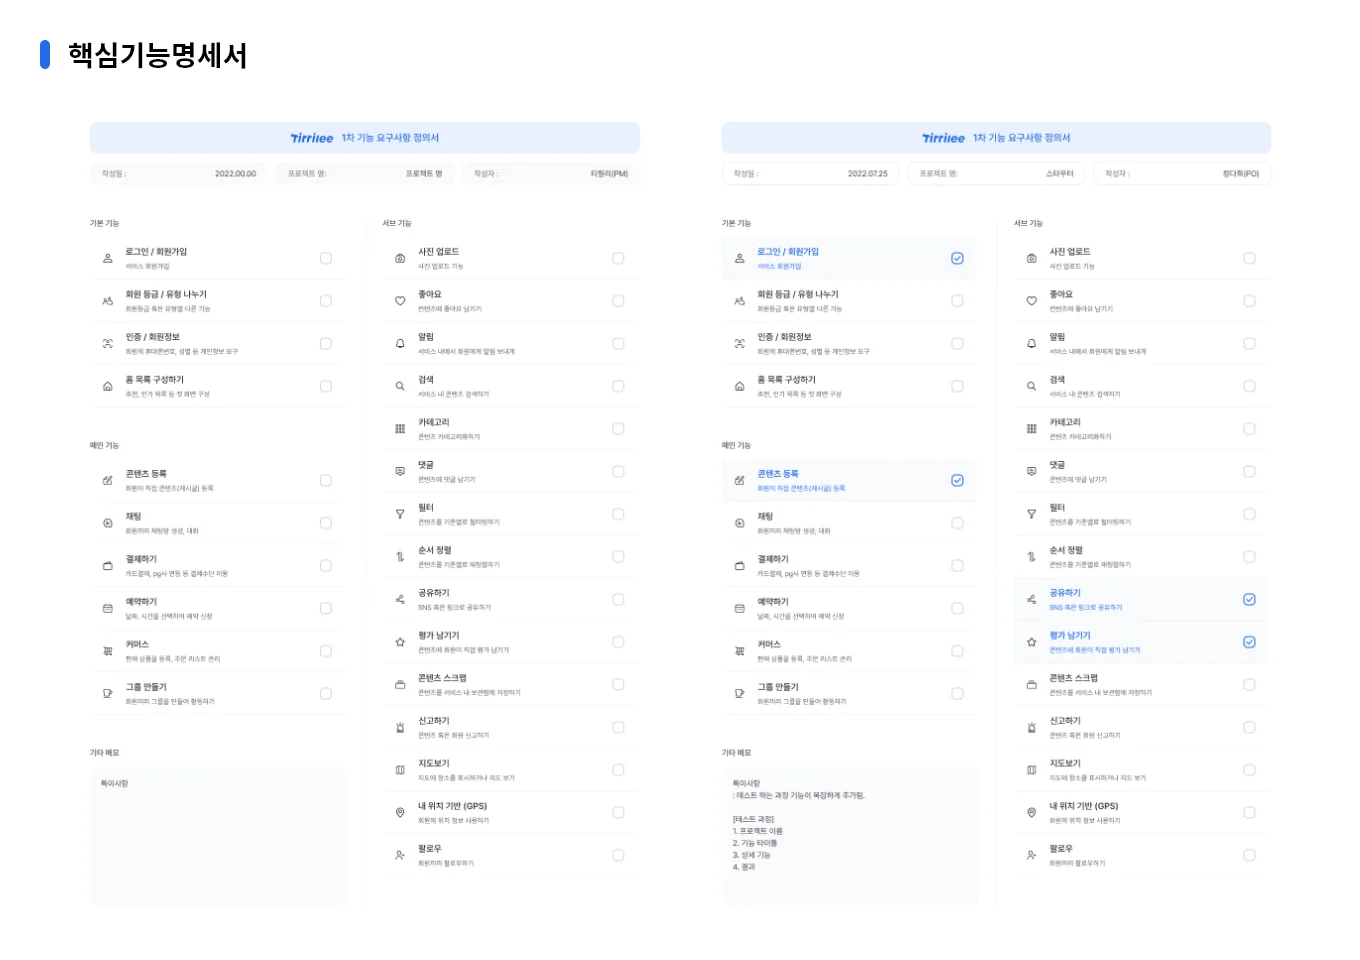The image size is (1360, 960).
Task: Uncheck 로그인 / 회원가입 in the 2022.07.25 form
Action: [957, 258]
